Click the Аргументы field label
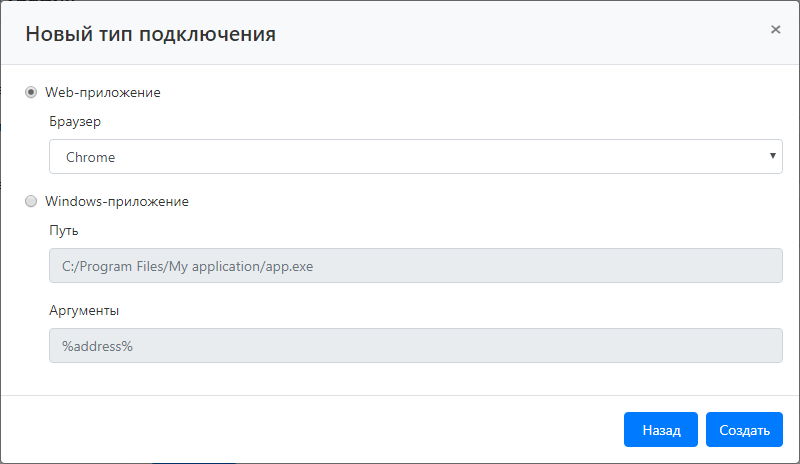Image resolution: width=800 pixels, height=464 pixels. (x=84, y=310)
